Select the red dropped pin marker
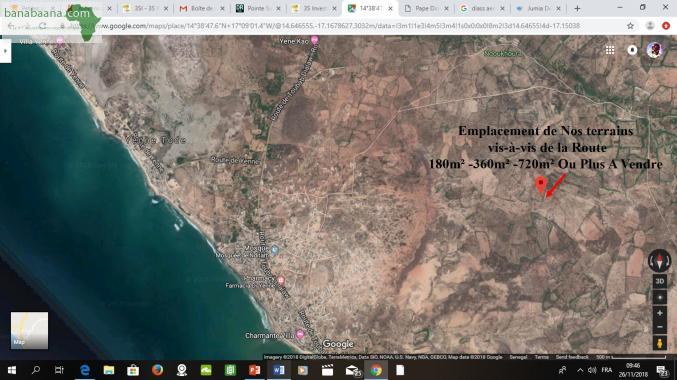The width and height of the screenshot is (677, 380). [x=541, y=185]
